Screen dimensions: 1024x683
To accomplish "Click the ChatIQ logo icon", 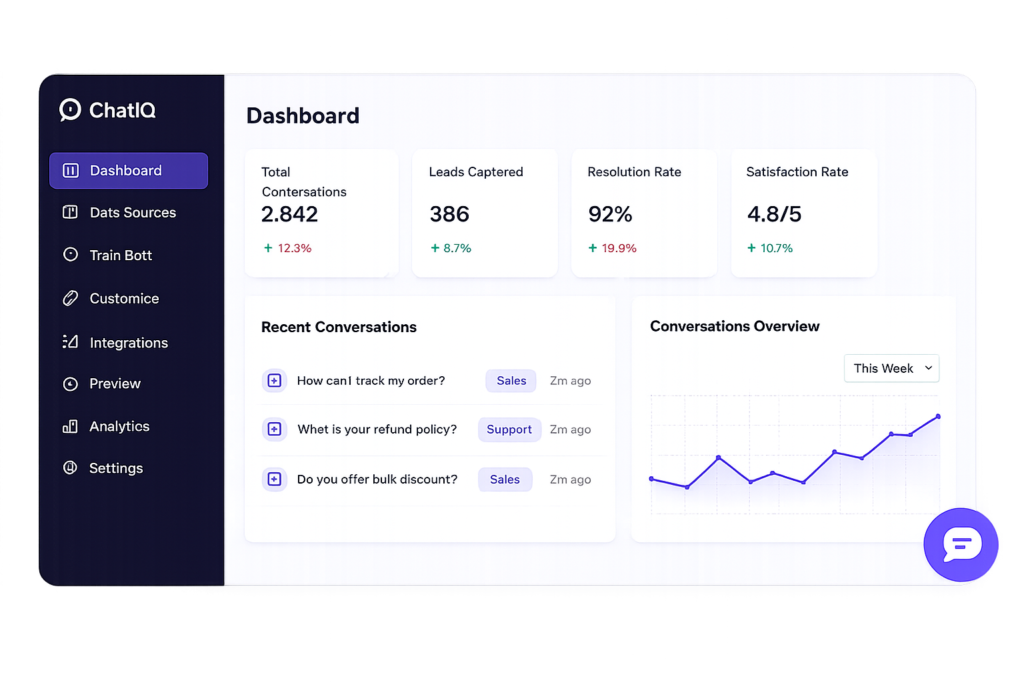I will tap(70, 110).
